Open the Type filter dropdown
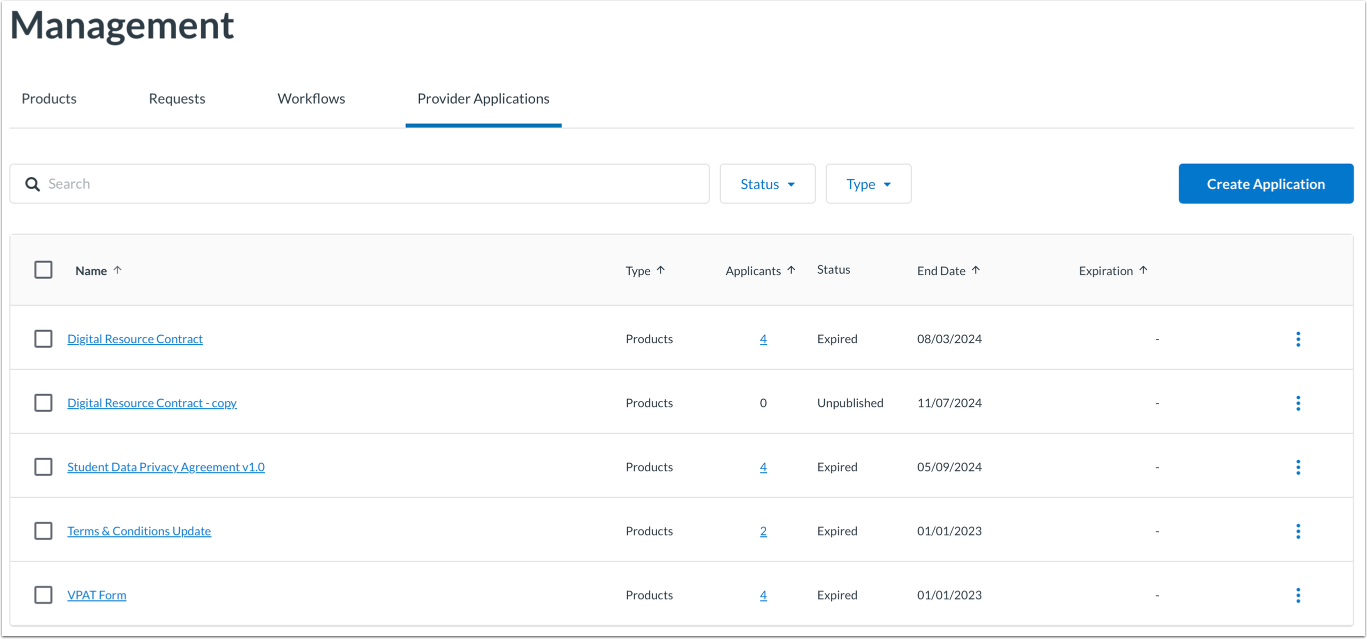Screen dimensions: 1367x639 (x=868, y=184)
